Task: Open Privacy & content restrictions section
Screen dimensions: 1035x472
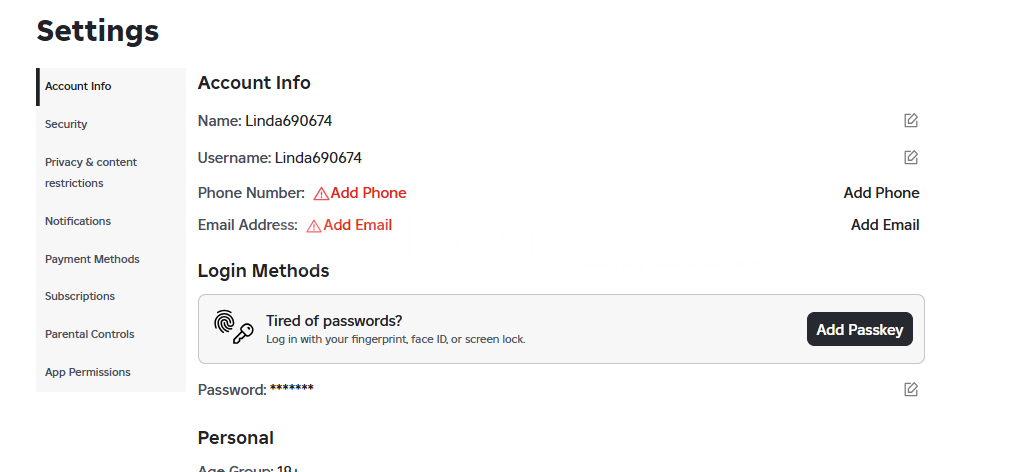Action: [x=91, y=172]
